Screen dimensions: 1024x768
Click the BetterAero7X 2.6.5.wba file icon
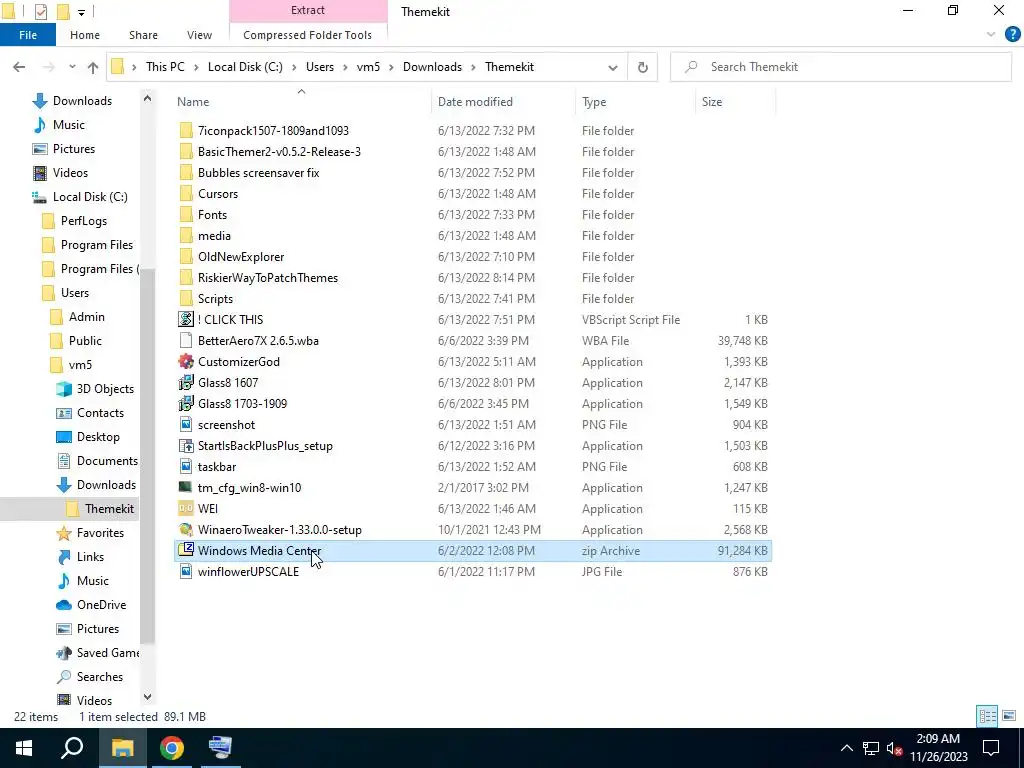tap(186, 340)
